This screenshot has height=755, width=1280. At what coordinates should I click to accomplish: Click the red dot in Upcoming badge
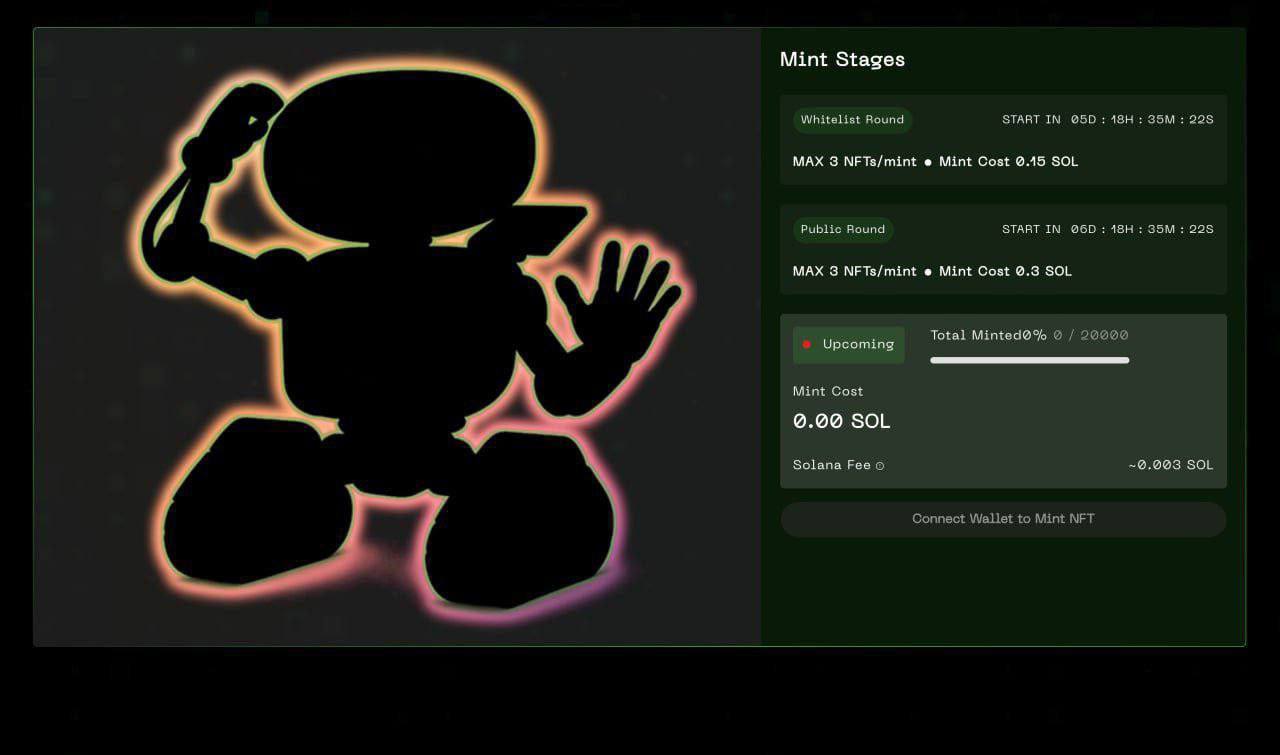(x=807, y=345)
